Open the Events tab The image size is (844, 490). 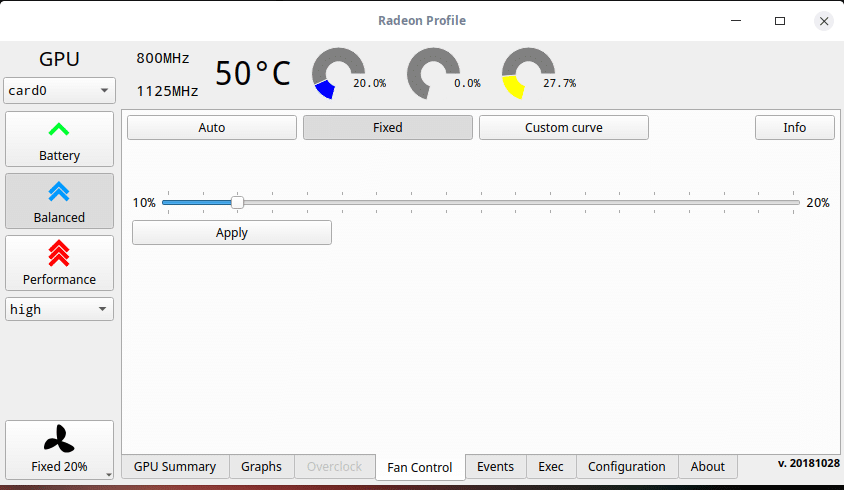[495, 466]
